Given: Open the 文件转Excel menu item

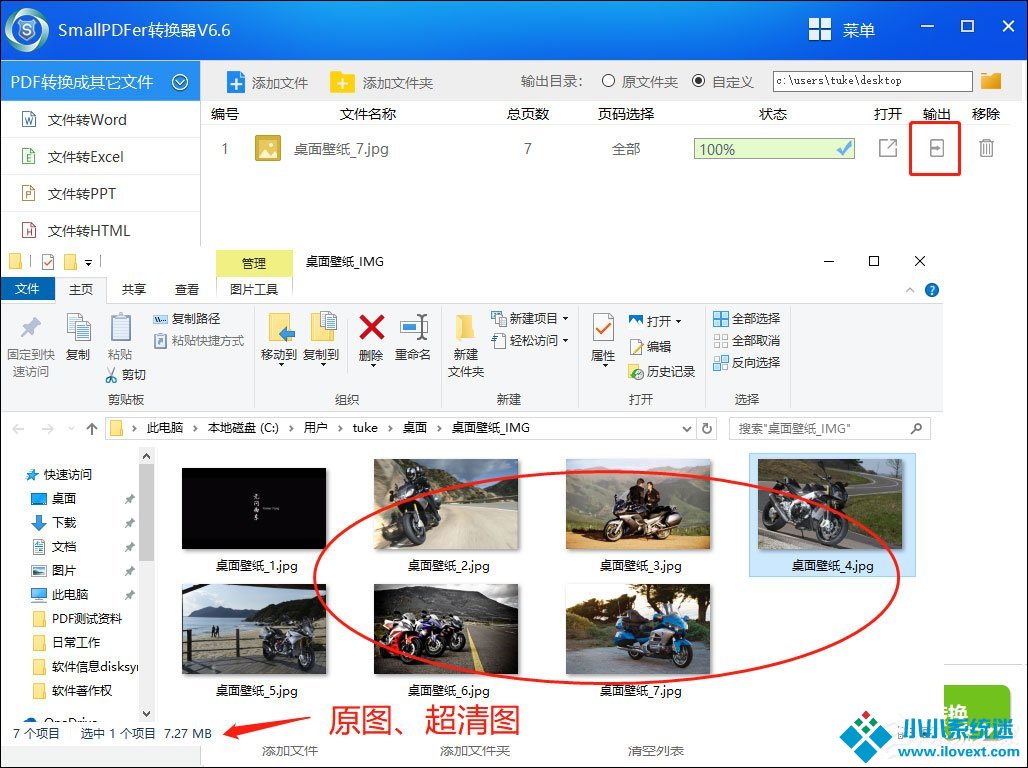Looking at the screenshot, I should [x=85, y=157].
